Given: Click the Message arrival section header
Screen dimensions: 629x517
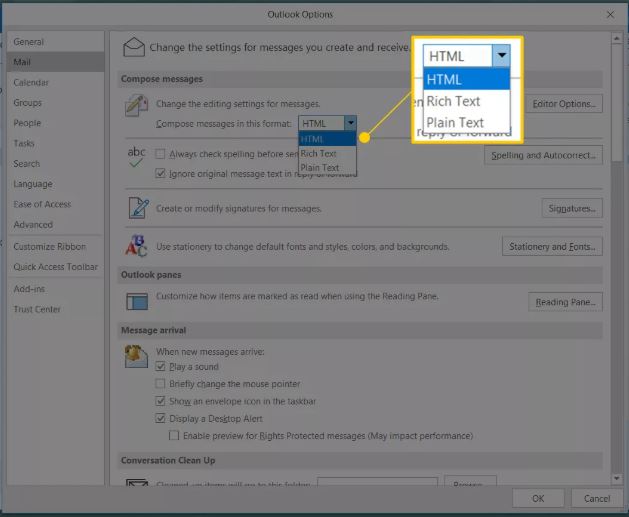Looking at the screenshot, I should [360, 330].
